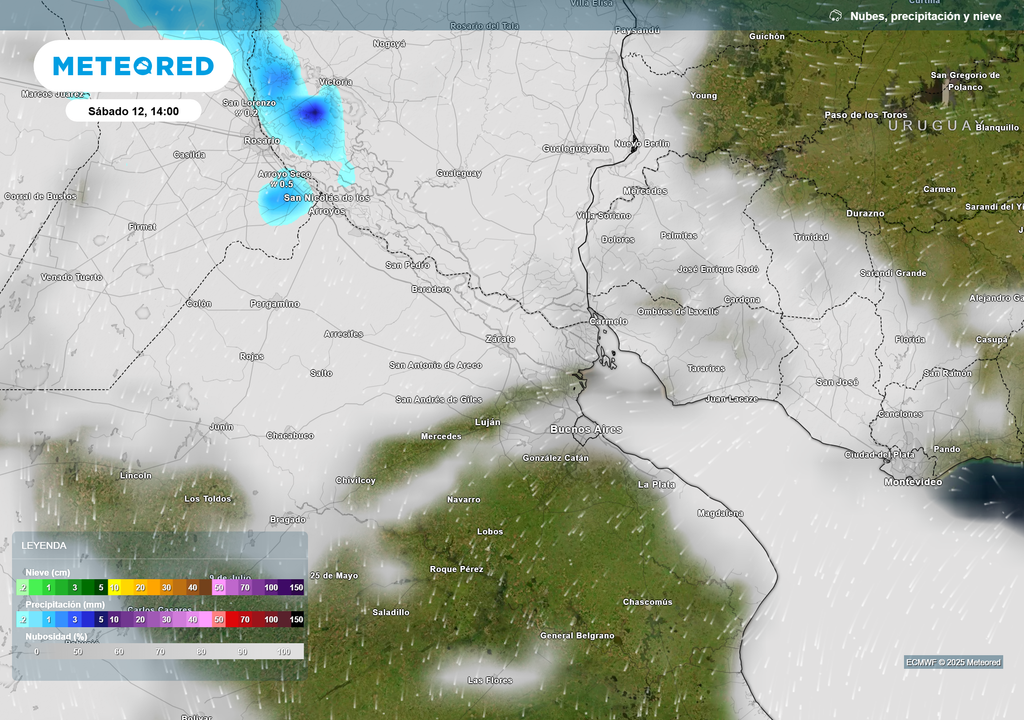Image resolution: width=1024 pixels, height=720 pixels.
Task: Click the 'Nieve (cm)' legend heading
Action: [49, 571]
